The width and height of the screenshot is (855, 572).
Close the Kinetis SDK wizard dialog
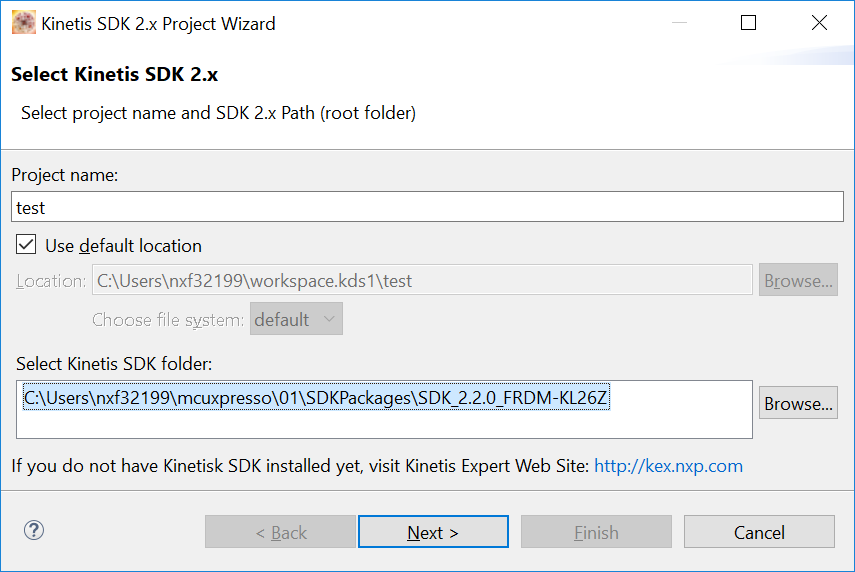(x=819, y=23)
